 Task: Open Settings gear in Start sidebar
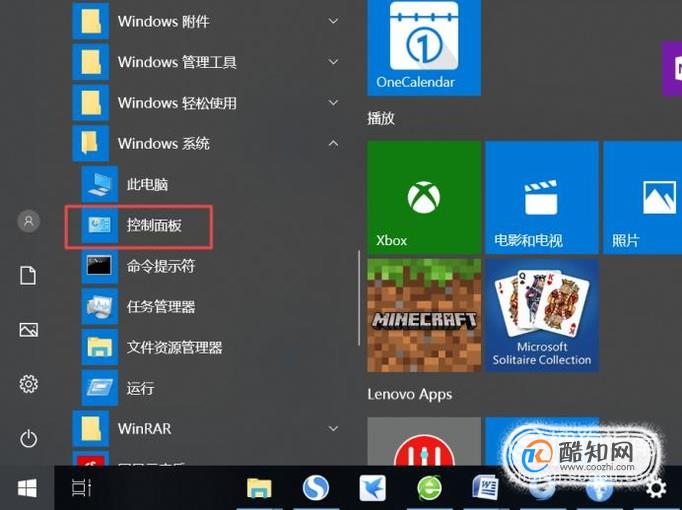(x=28, y=384)
